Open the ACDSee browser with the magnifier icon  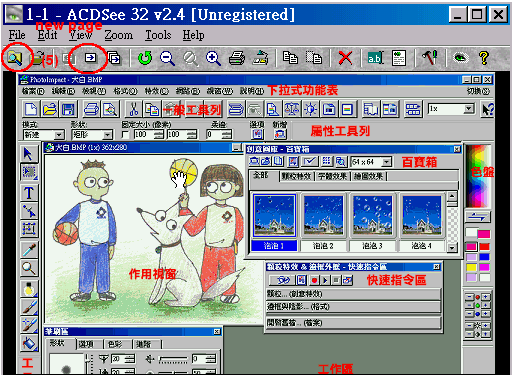[x=15, y=58]
